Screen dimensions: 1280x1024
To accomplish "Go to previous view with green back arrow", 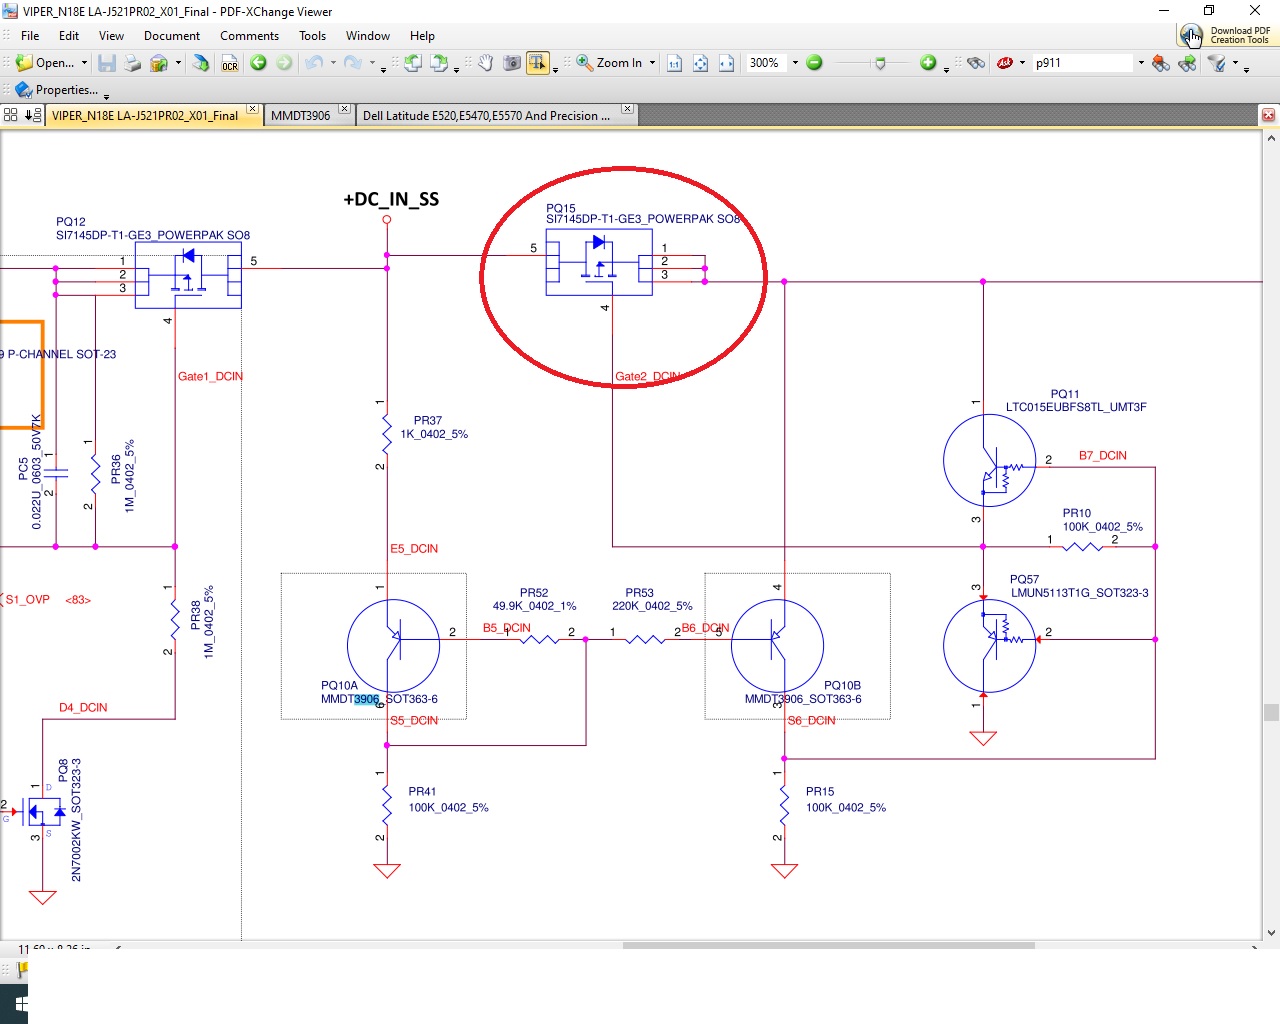I will point(258,63).
